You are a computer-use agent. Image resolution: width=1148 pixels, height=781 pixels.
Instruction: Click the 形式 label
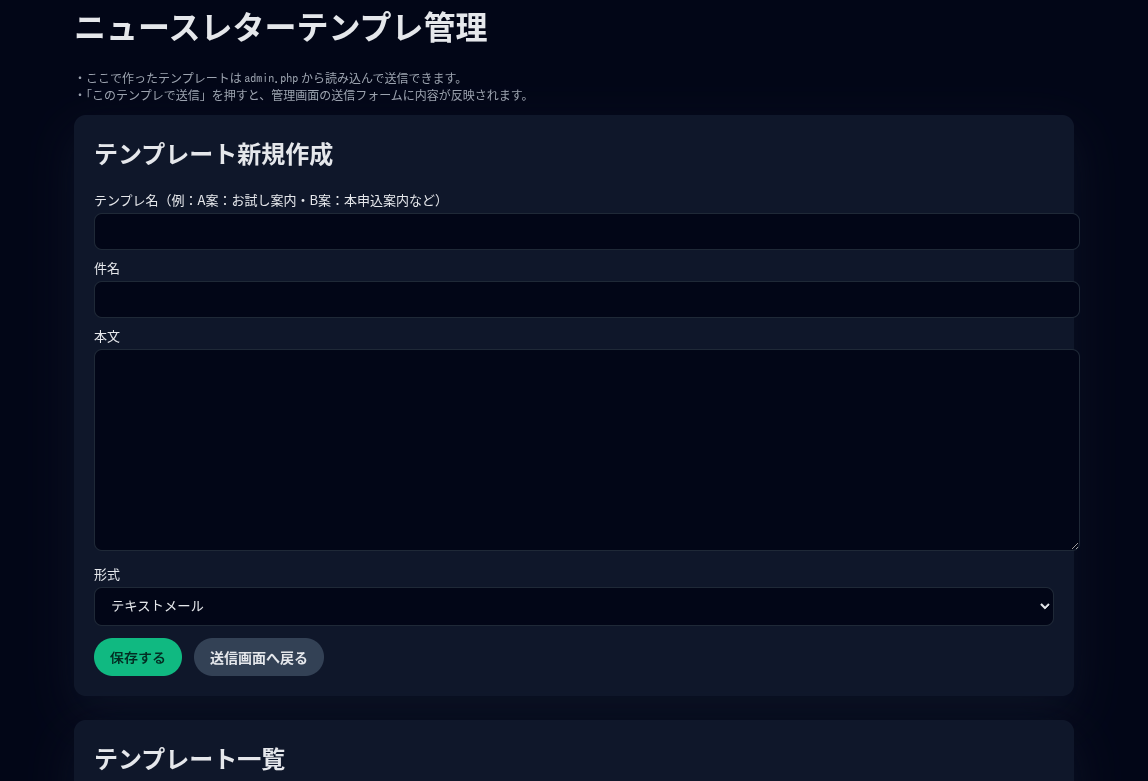107,574
